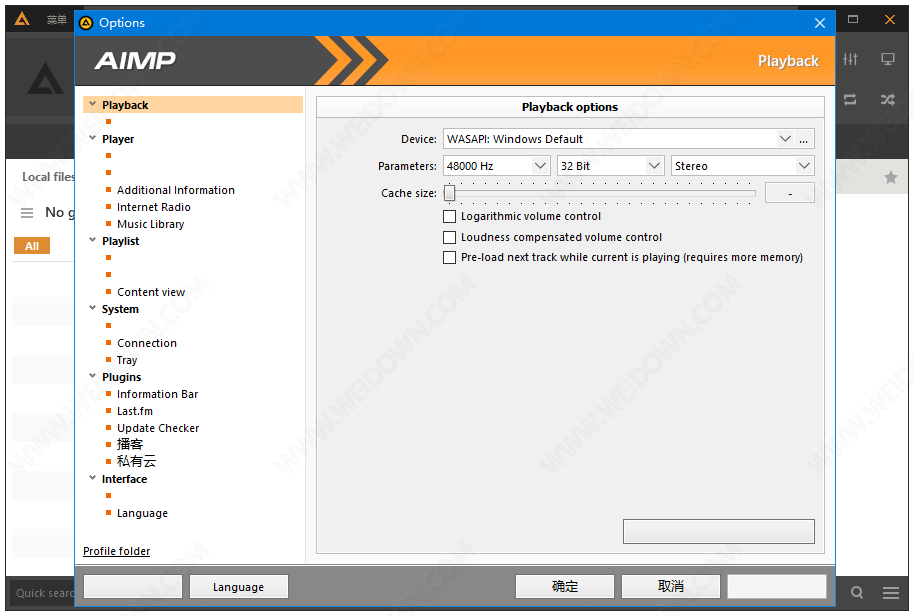The height and width of the screenshot is (616, 914).
Task: Collapse the Interface tree arrow
Action: [x=92, y=478]
